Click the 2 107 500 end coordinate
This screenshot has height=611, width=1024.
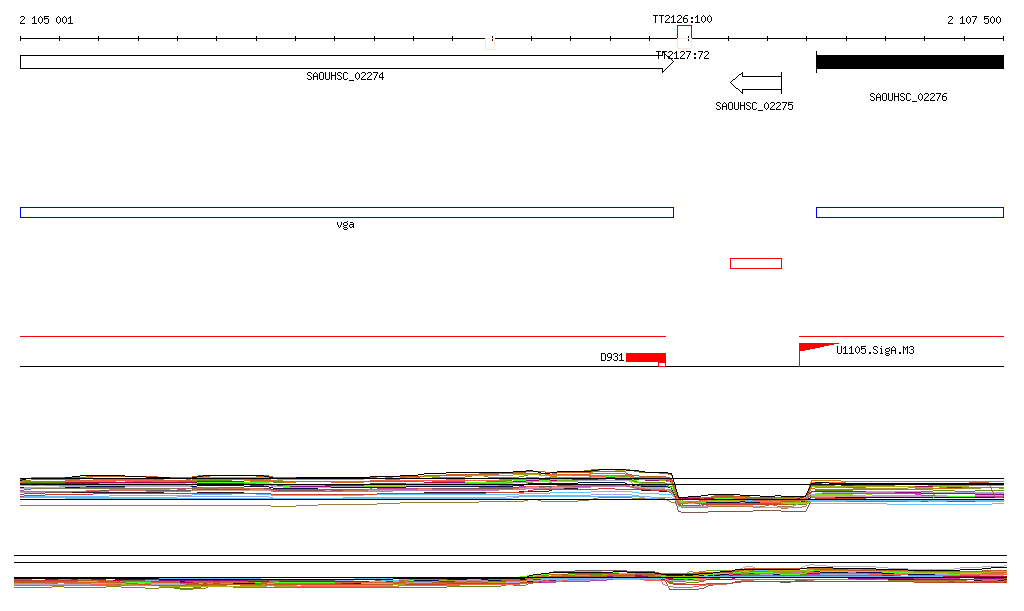tap(974, 20)
